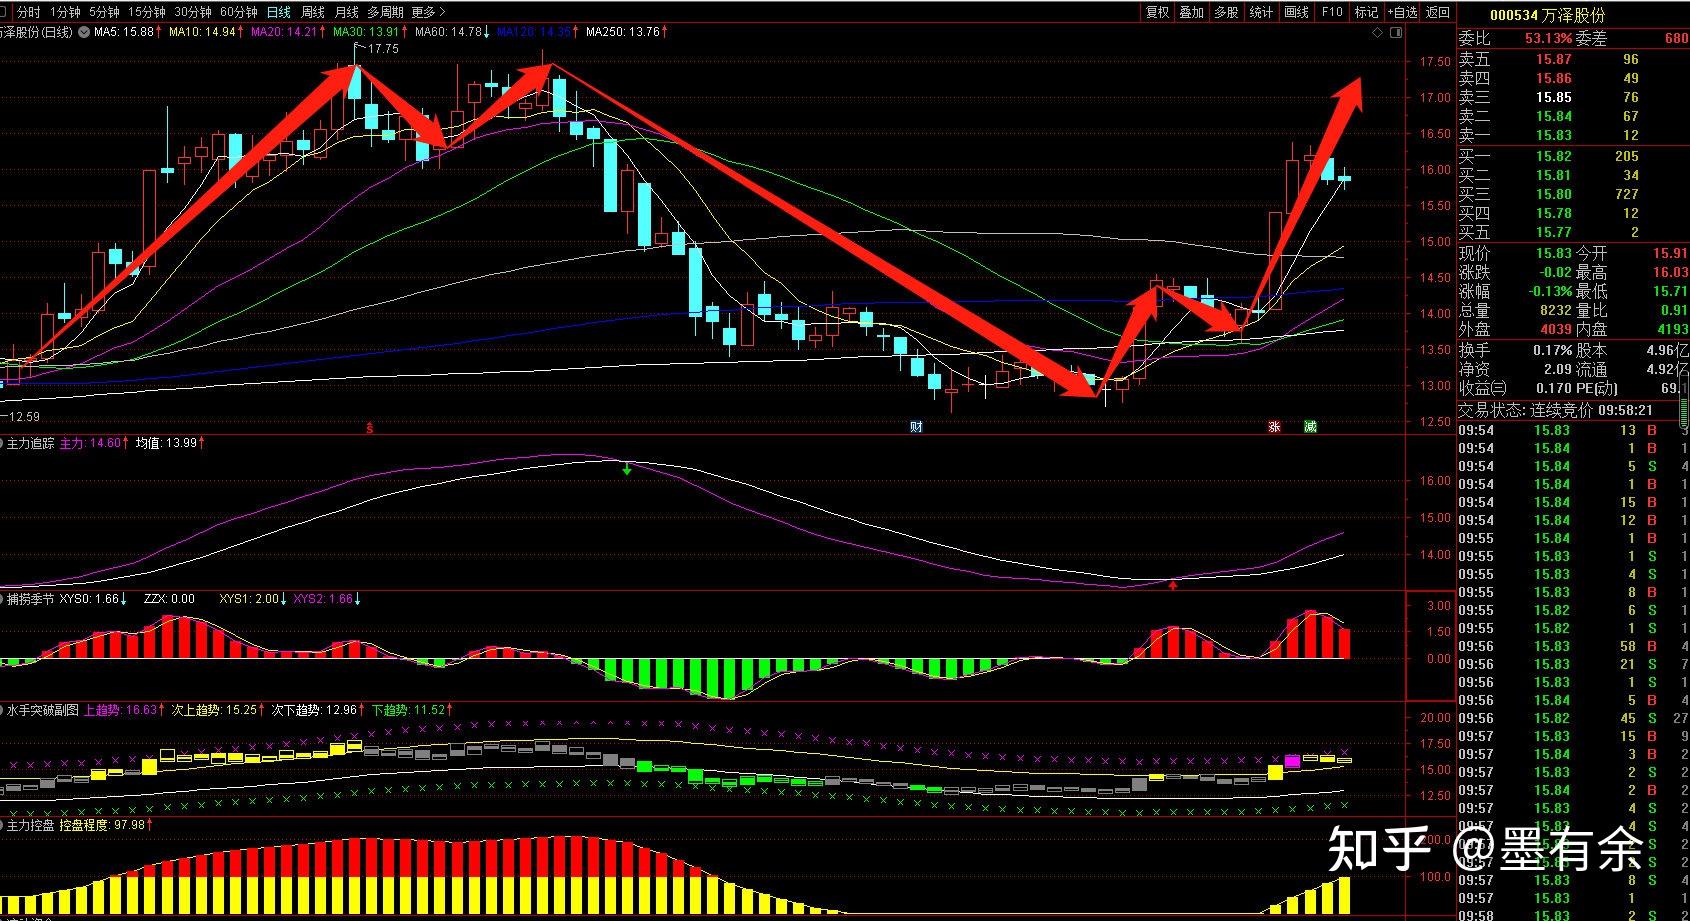This screenshot has height=921, width=1690.
Task: Switch to the 周线 weekly chart tab
Action: click(x=313, y=12)
